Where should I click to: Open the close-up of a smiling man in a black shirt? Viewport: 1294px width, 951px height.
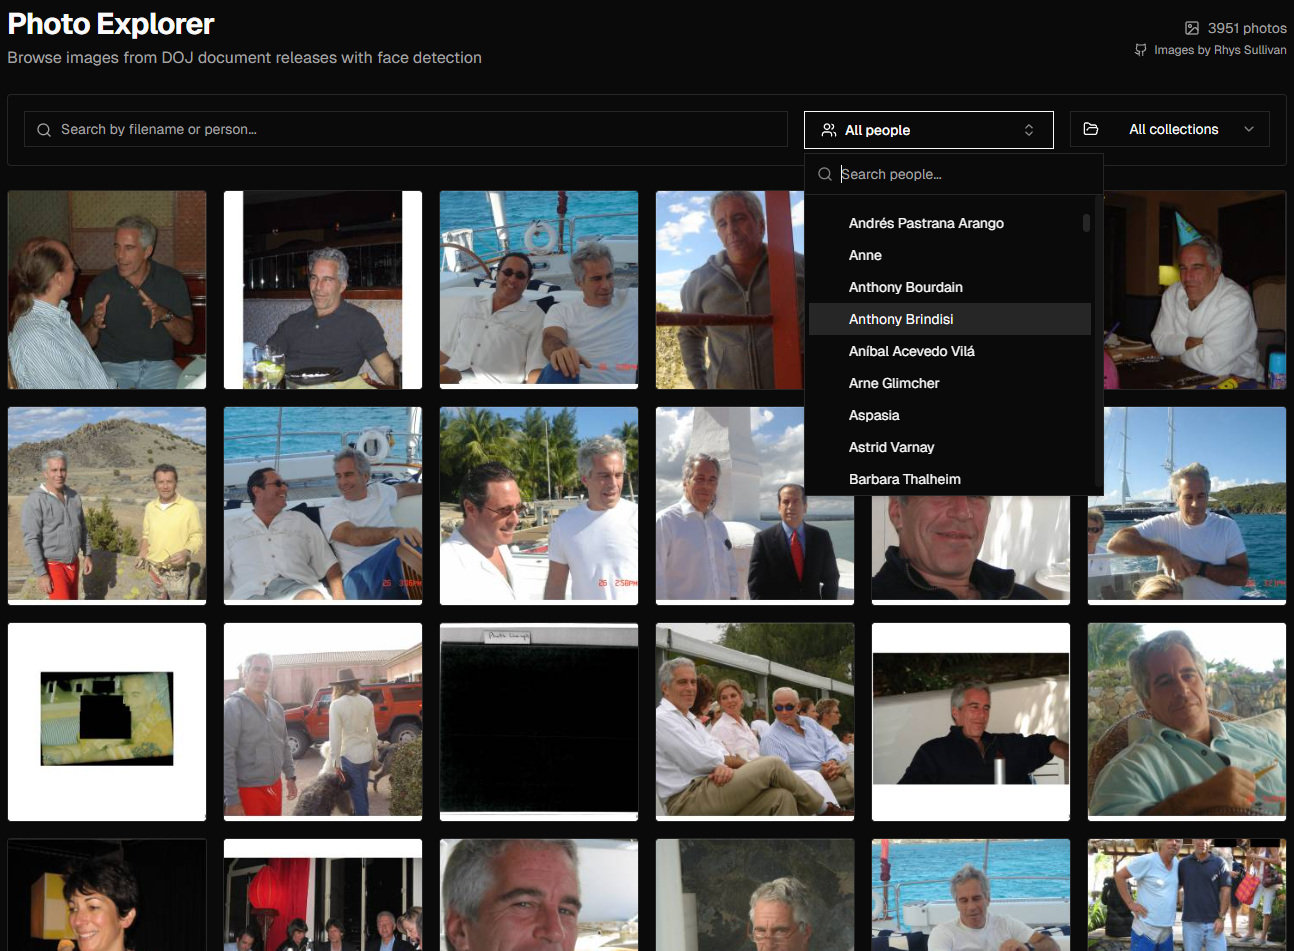pos(971,550)
